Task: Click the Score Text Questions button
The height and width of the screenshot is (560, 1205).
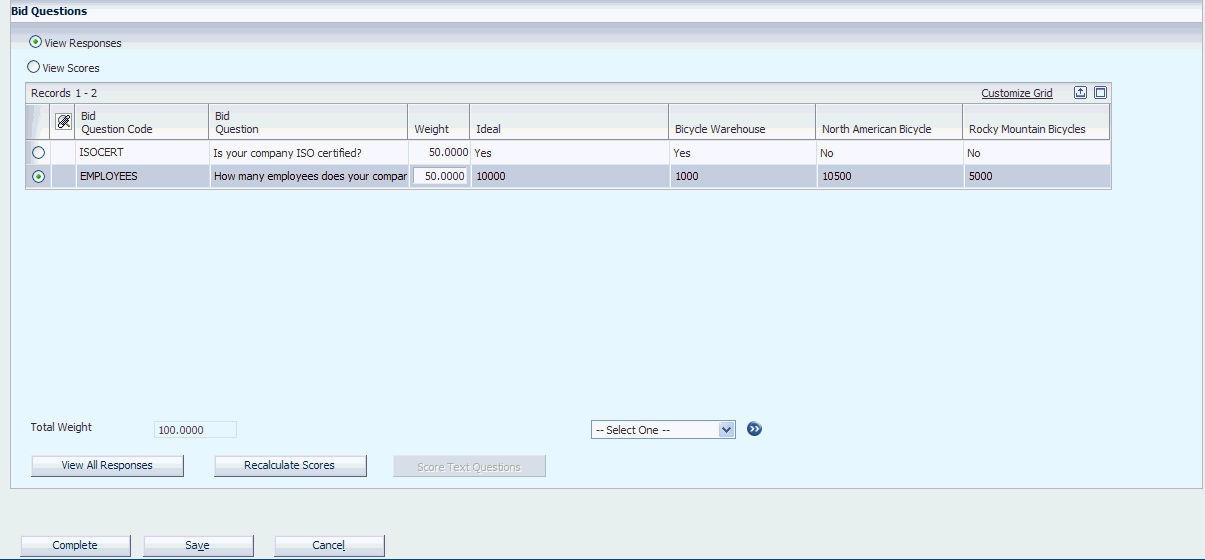Action: tap(469, 467)
